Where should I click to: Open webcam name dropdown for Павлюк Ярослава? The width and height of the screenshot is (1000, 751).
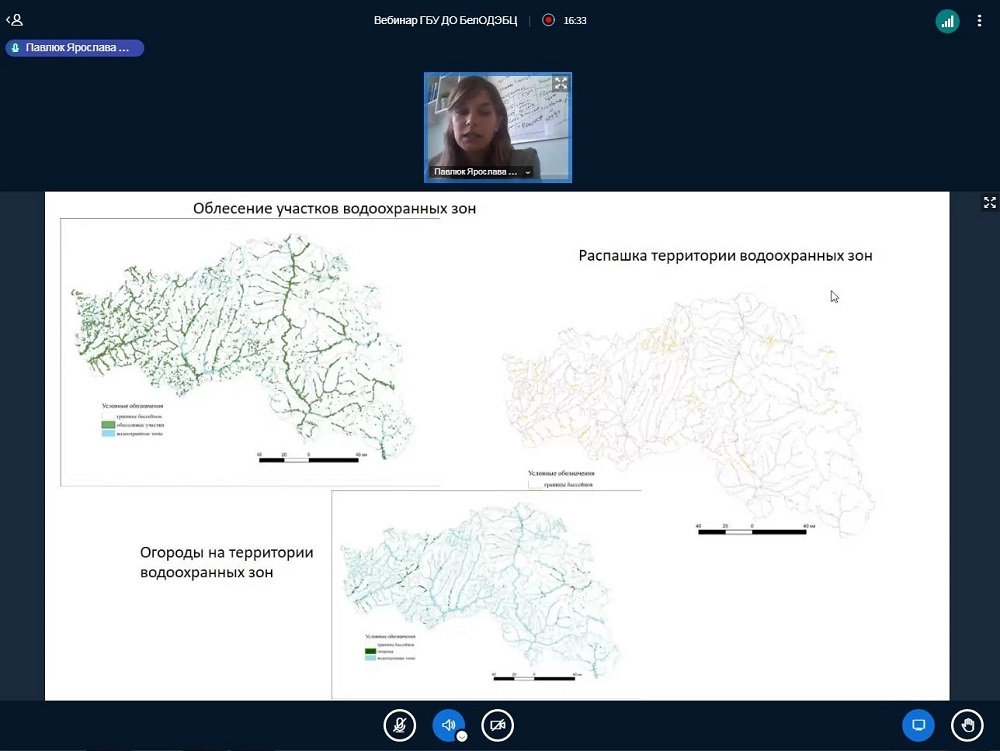pyautogui.click(x=529, y=172)
